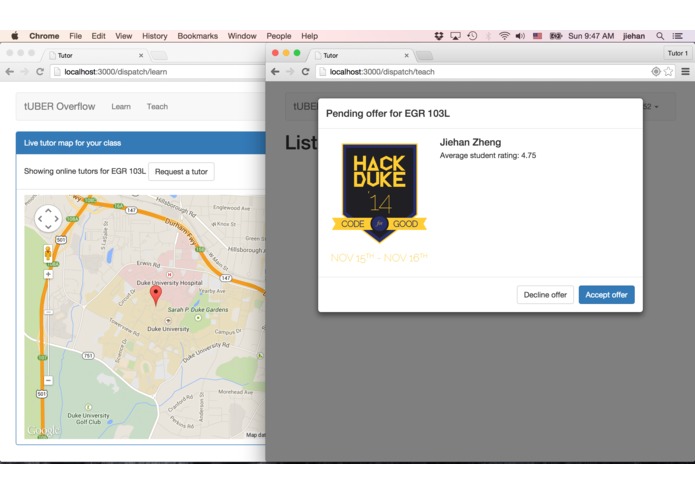
Task: Reload the teach window page
Action: [x=305, y=71]
